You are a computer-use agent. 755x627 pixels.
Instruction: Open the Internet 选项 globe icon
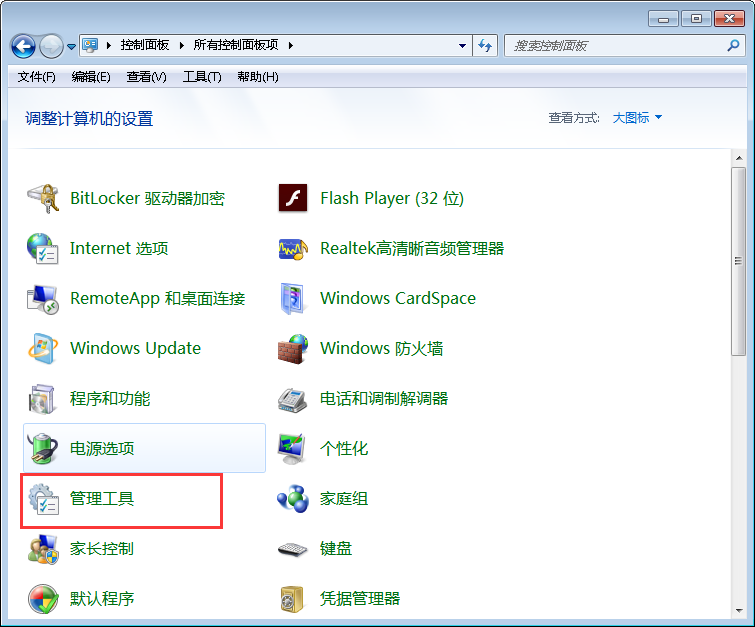(43, 248)
